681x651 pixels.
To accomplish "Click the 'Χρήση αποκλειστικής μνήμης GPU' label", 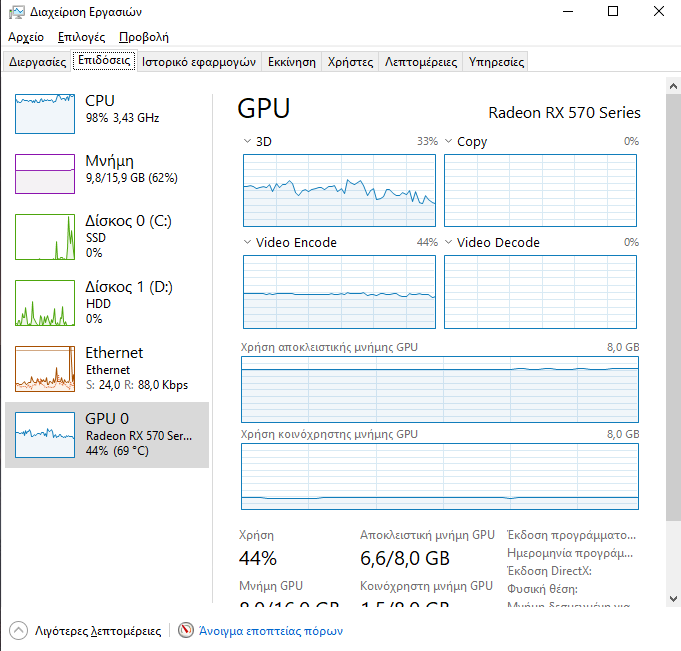I will pyautogui.click(x=329, y=347).
